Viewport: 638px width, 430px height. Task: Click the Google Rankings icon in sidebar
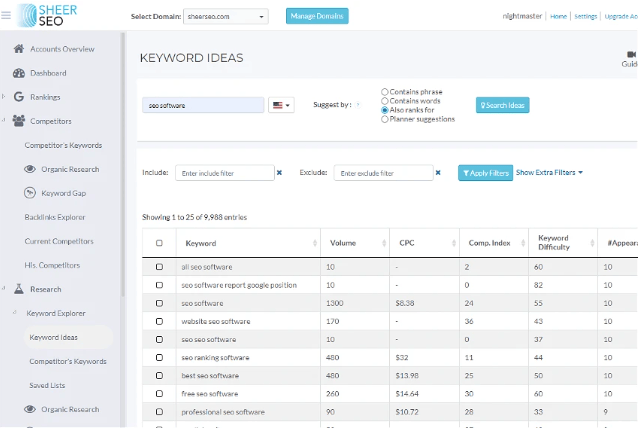click(19, 97)
